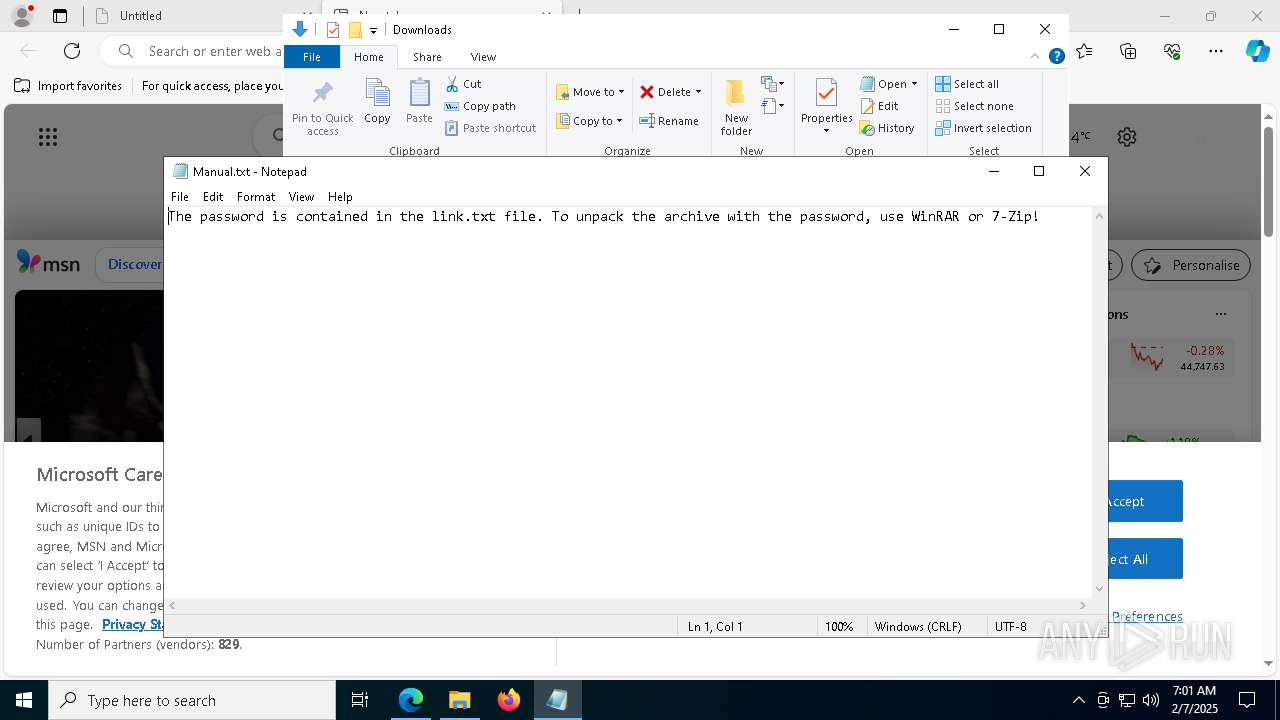Create a New folder from the ribbon
Screen dimensions: 1280x720
tap(736, 107)
